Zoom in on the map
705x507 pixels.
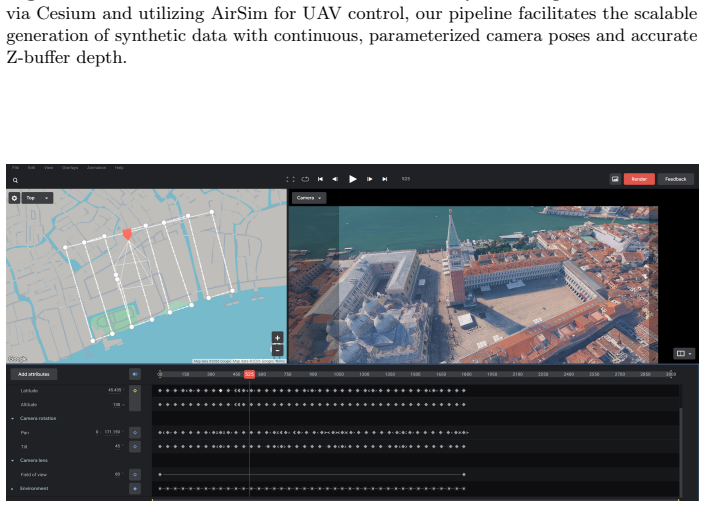277,338
